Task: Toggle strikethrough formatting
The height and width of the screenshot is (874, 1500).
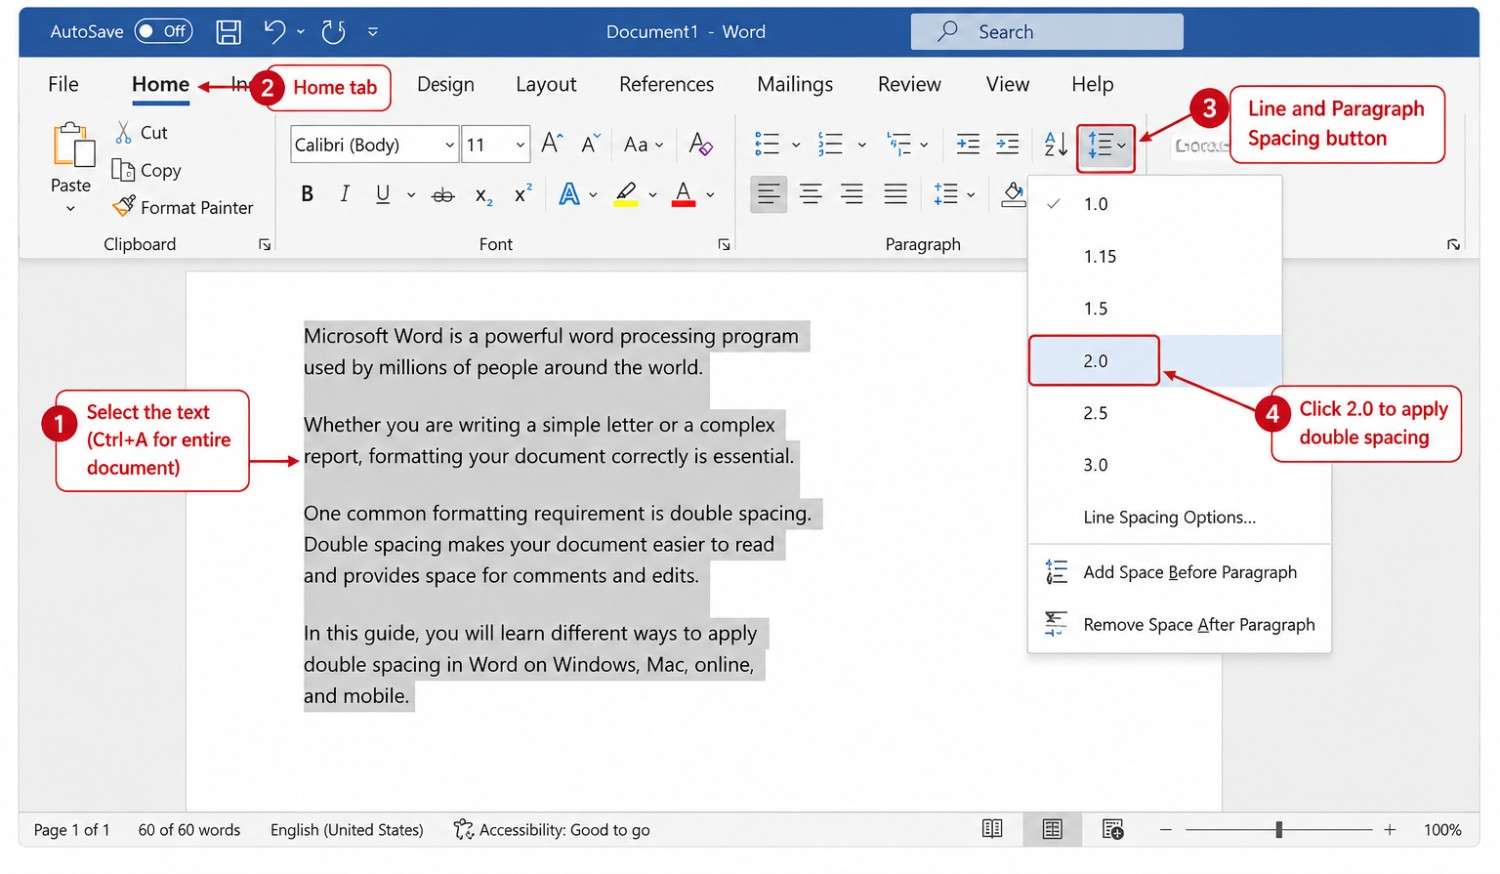Action: coord(443,195)
